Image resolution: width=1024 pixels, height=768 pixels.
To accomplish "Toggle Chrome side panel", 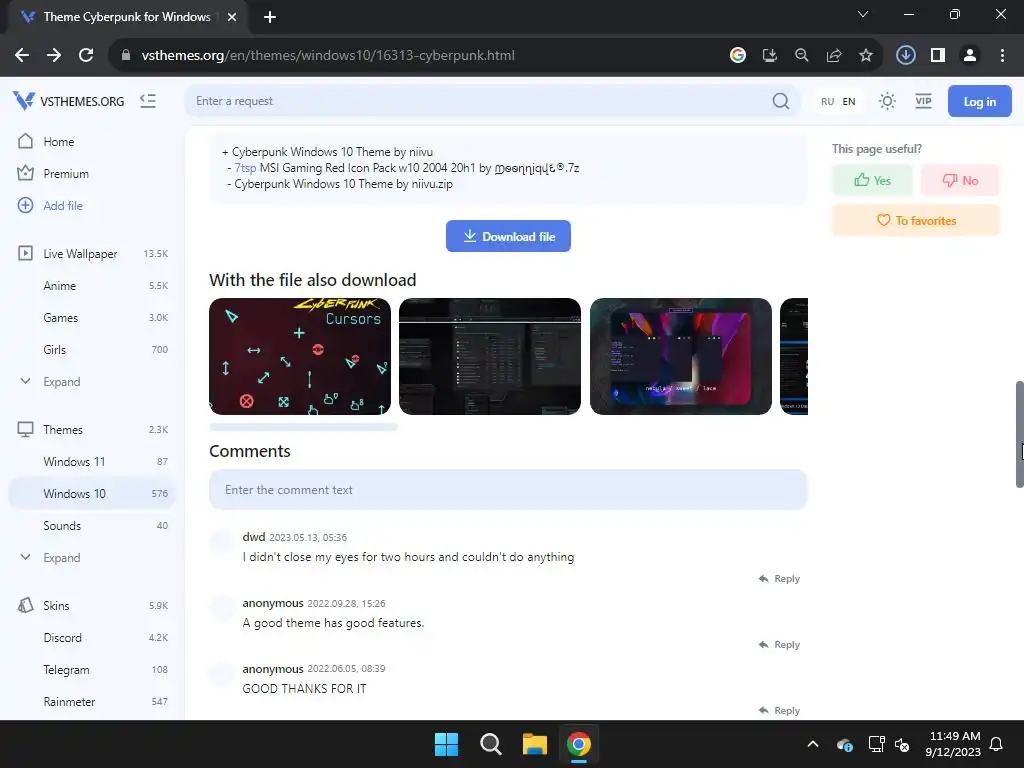I will tap(938, 56).
